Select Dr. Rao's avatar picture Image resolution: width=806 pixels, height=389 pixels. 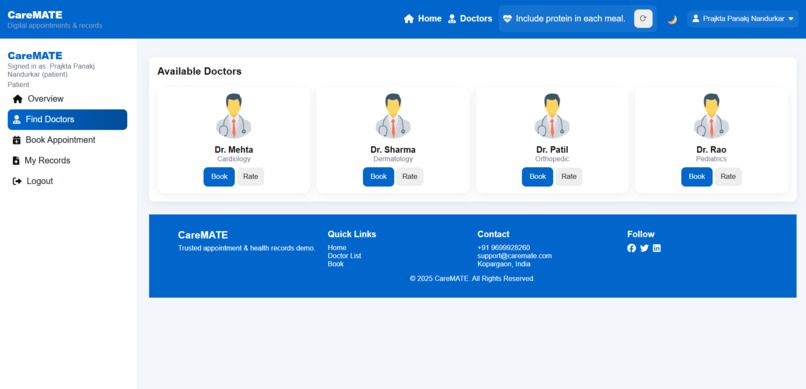(x=711, y=116)
